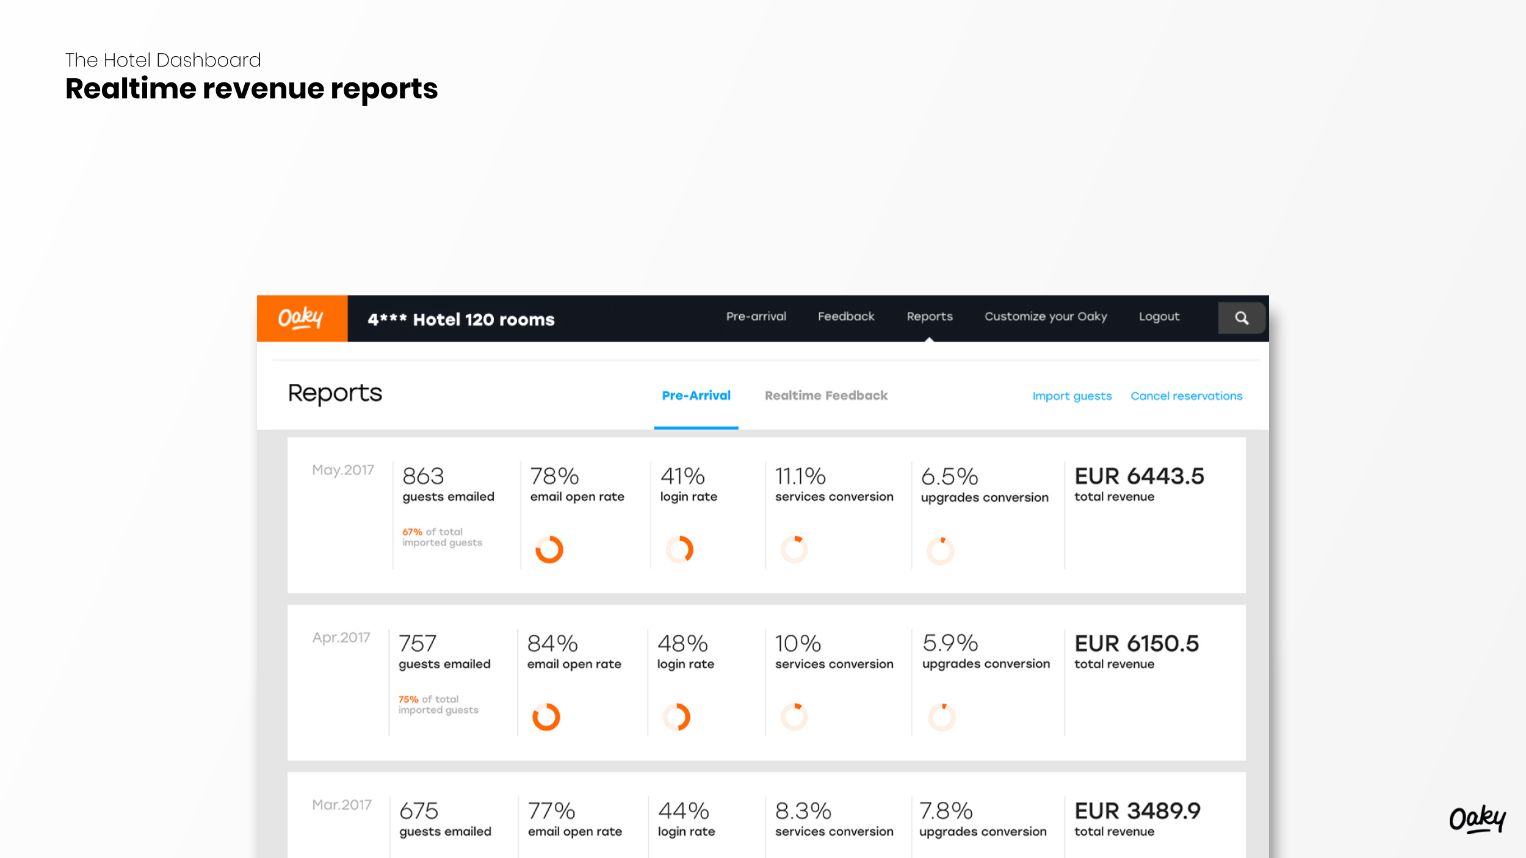
Task: Click the 44% login rate value
Action: (x=684, y=811)
